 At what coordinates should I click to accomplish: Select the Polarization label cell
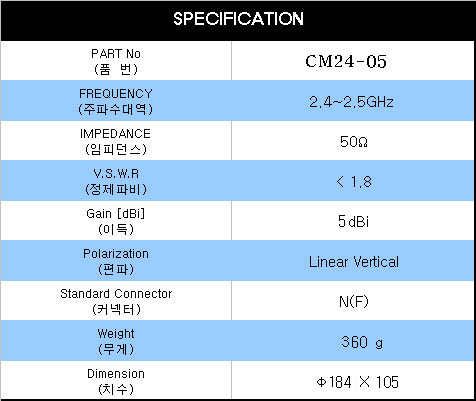(116, 261)
